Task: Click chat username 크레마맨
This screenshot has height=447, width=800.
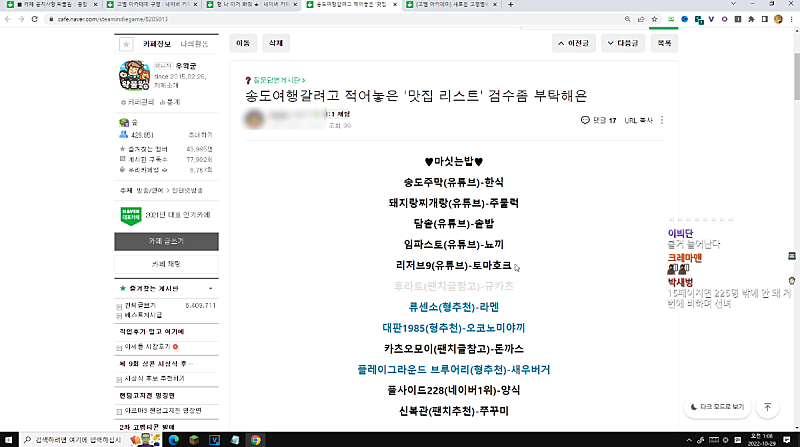Action: [685, 258]
